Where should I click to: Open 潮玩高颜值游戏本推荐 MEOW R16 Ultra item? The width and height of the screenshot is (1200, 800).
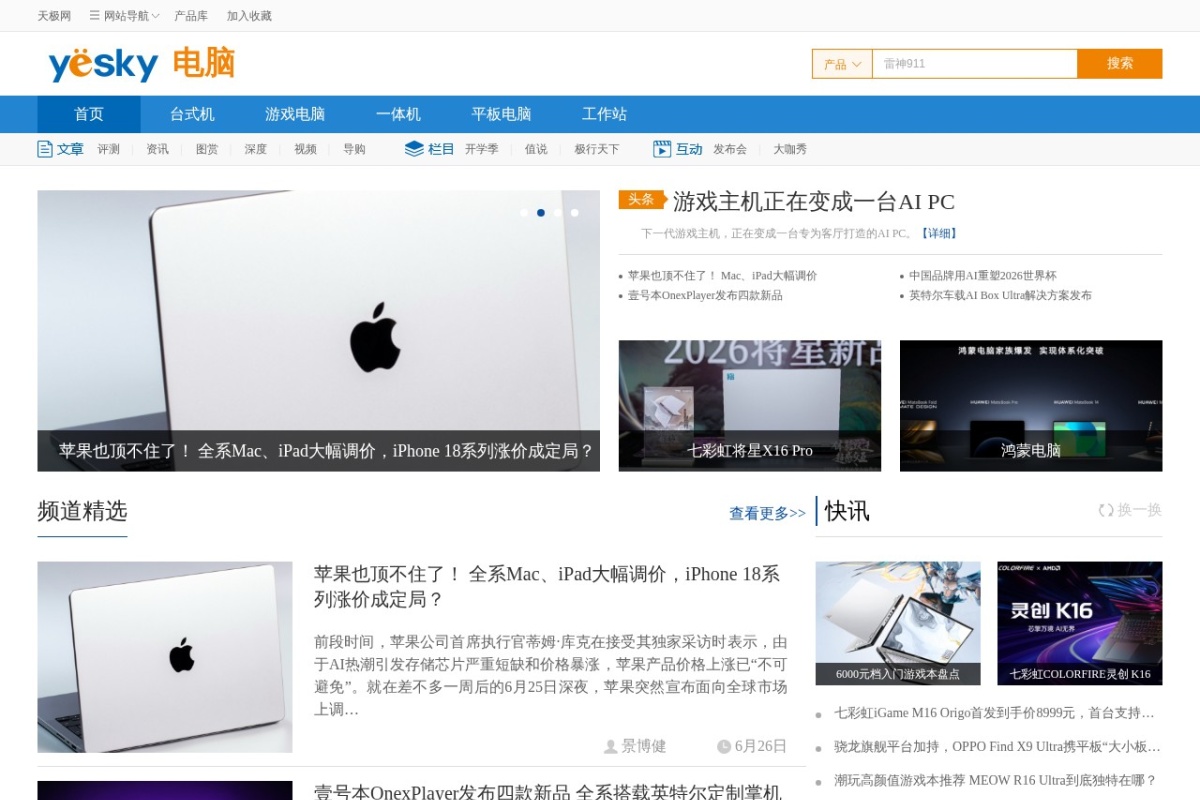click(995, 780)
